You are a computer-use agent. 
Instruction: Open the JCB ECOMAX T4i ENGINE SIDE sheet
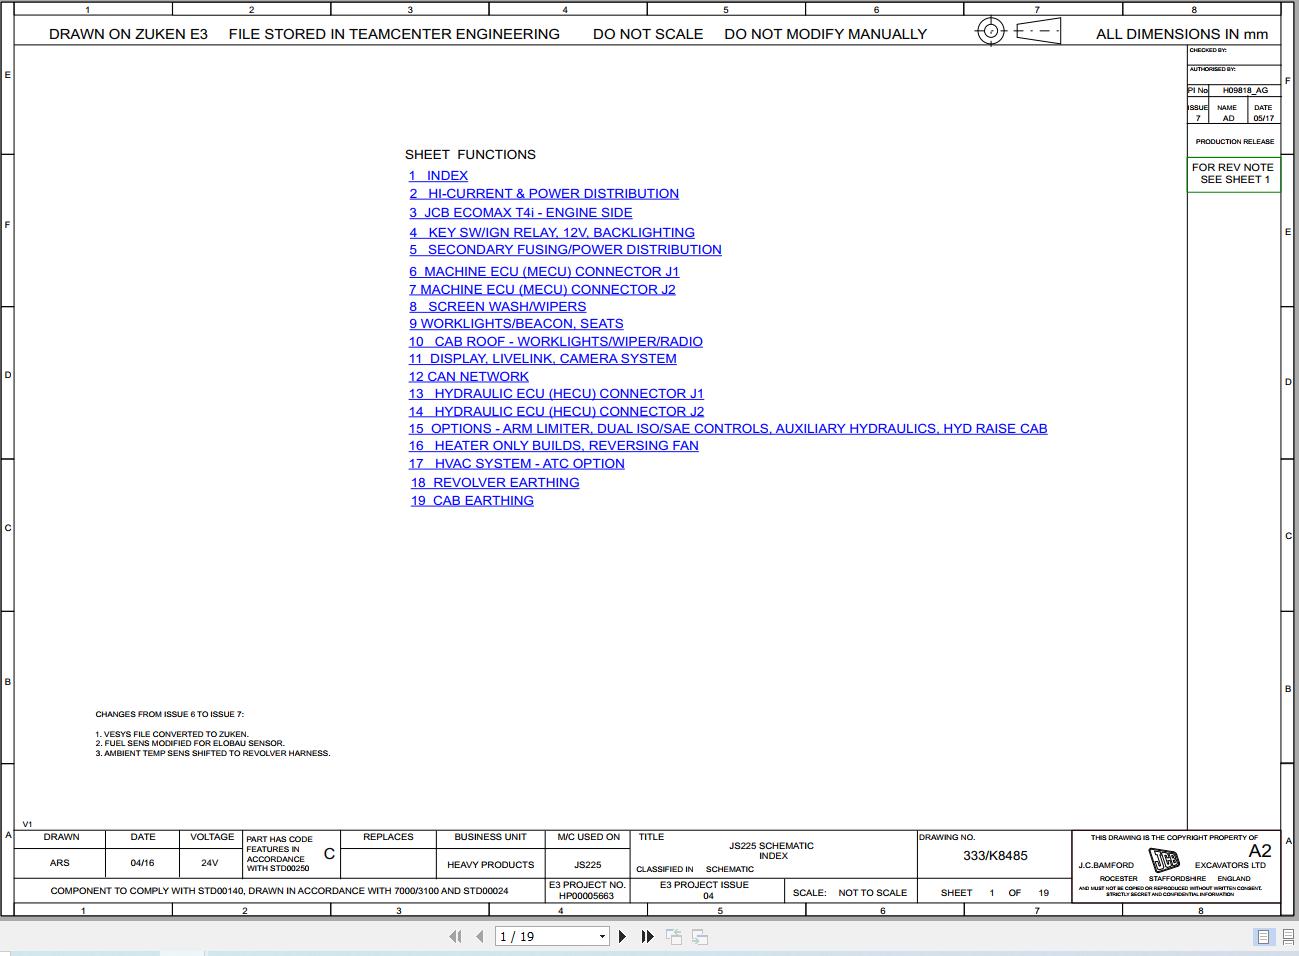520,212
